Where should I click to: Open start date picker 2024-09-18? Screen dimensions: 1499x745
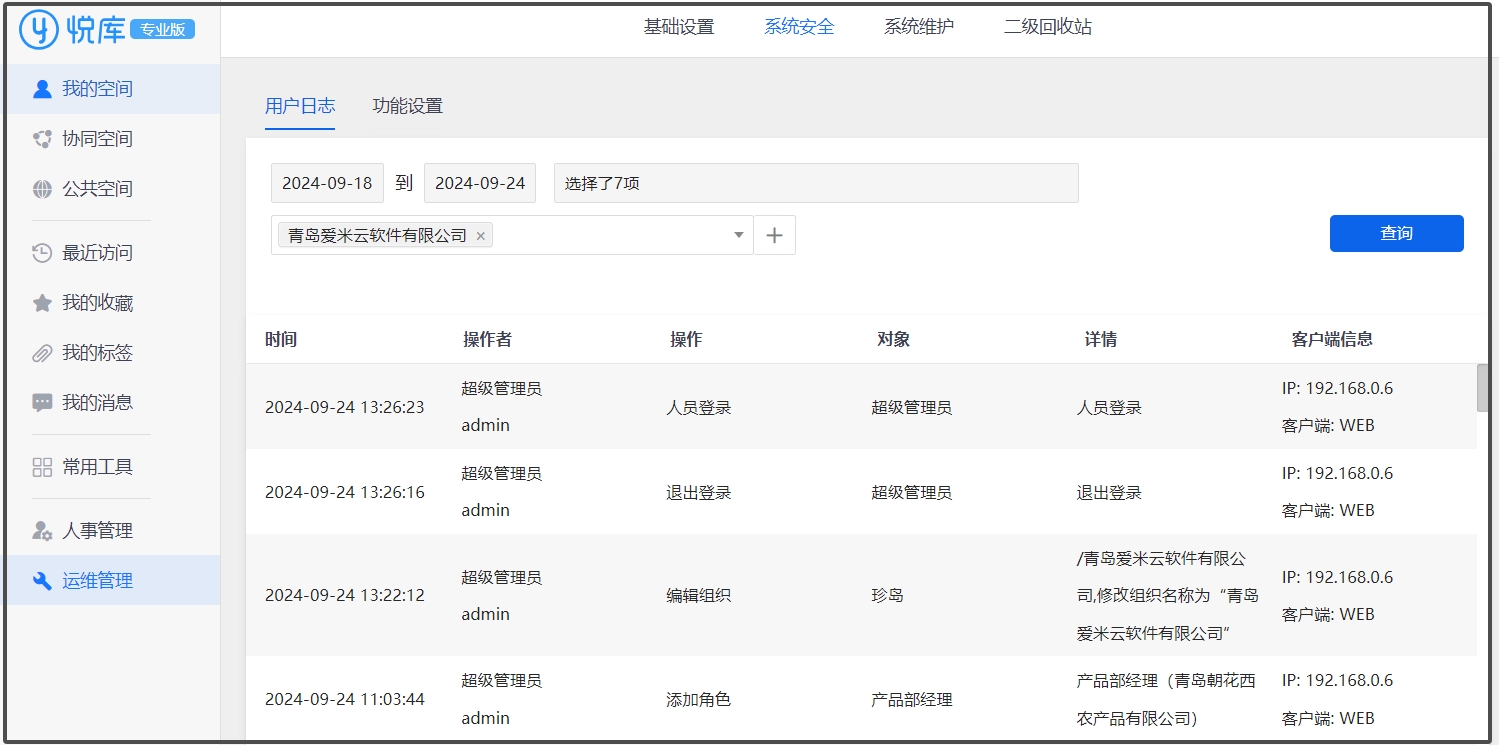[327, 183]
